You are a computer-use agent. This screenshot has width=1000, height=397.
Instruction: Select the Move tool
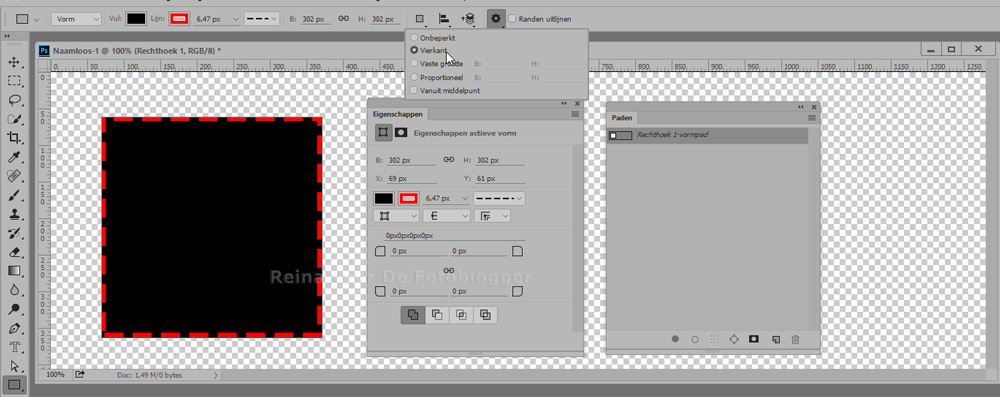coord(14,63)
